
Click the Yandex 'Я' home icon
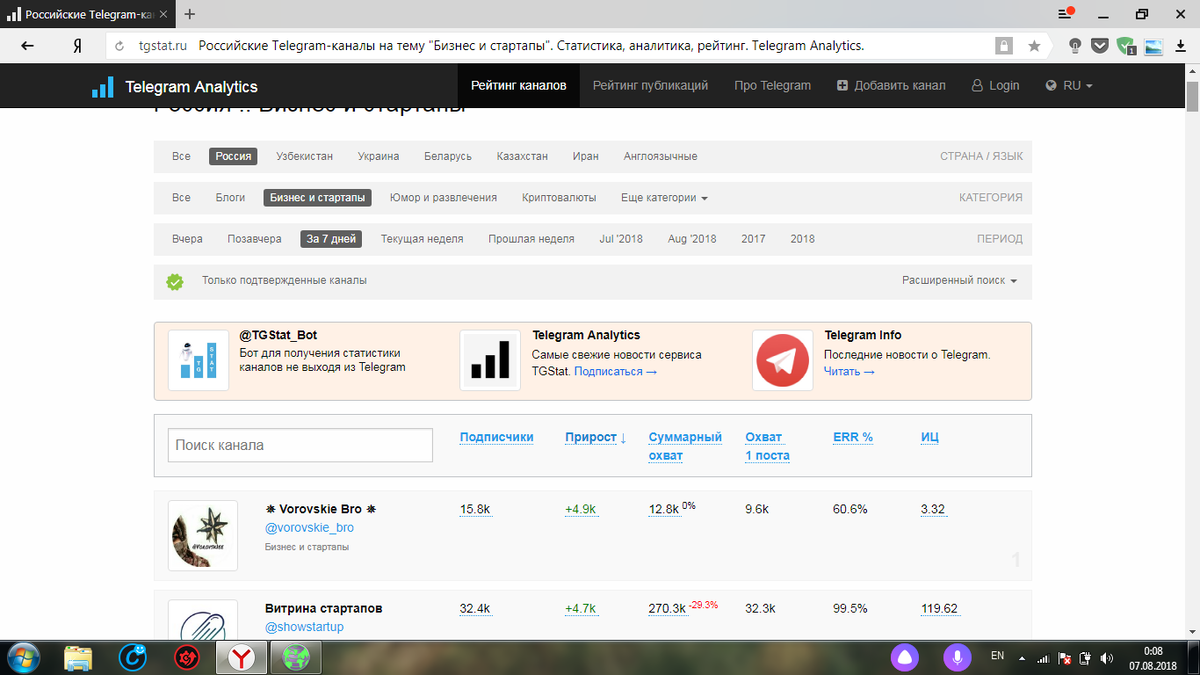pos(77,46)
